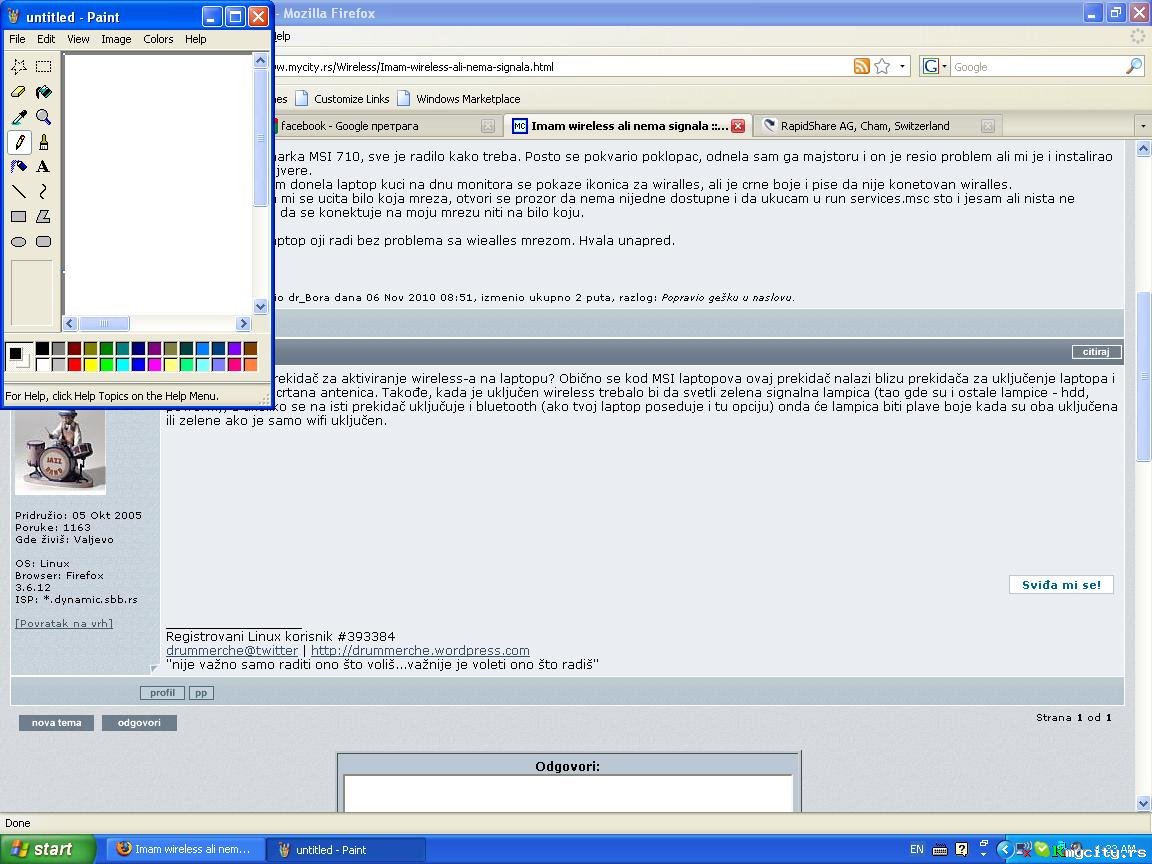This screenshot has height=864, width=1152.
Task: Close the facebook - Google tab
Action: 488,126
